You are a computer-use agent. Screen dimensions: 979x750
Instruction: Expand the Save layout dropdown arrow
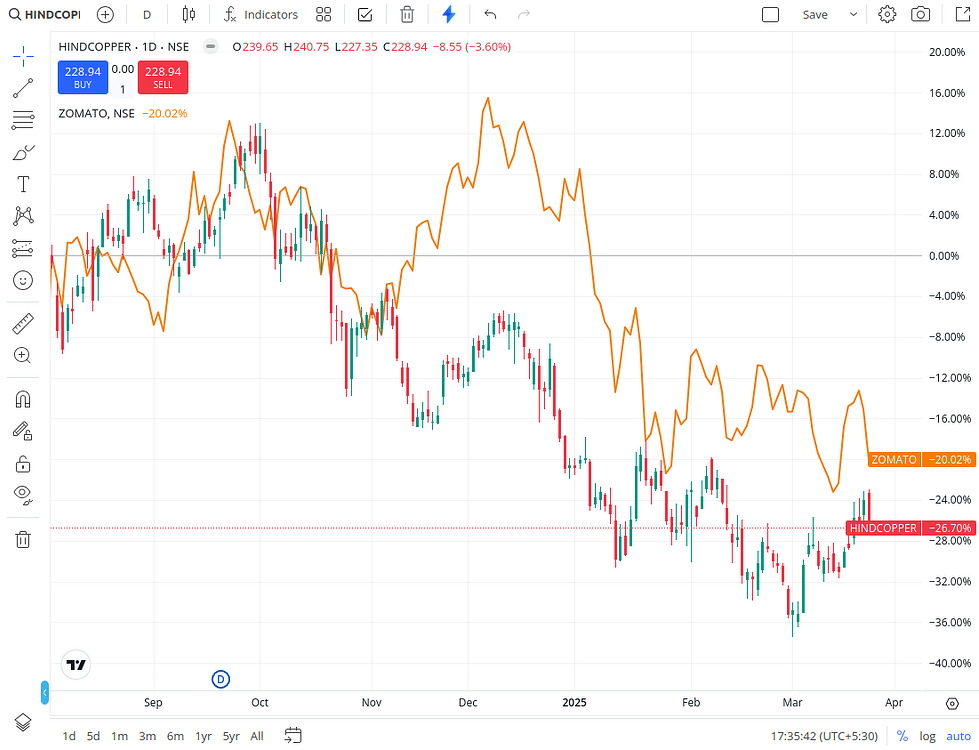(853, 14)
